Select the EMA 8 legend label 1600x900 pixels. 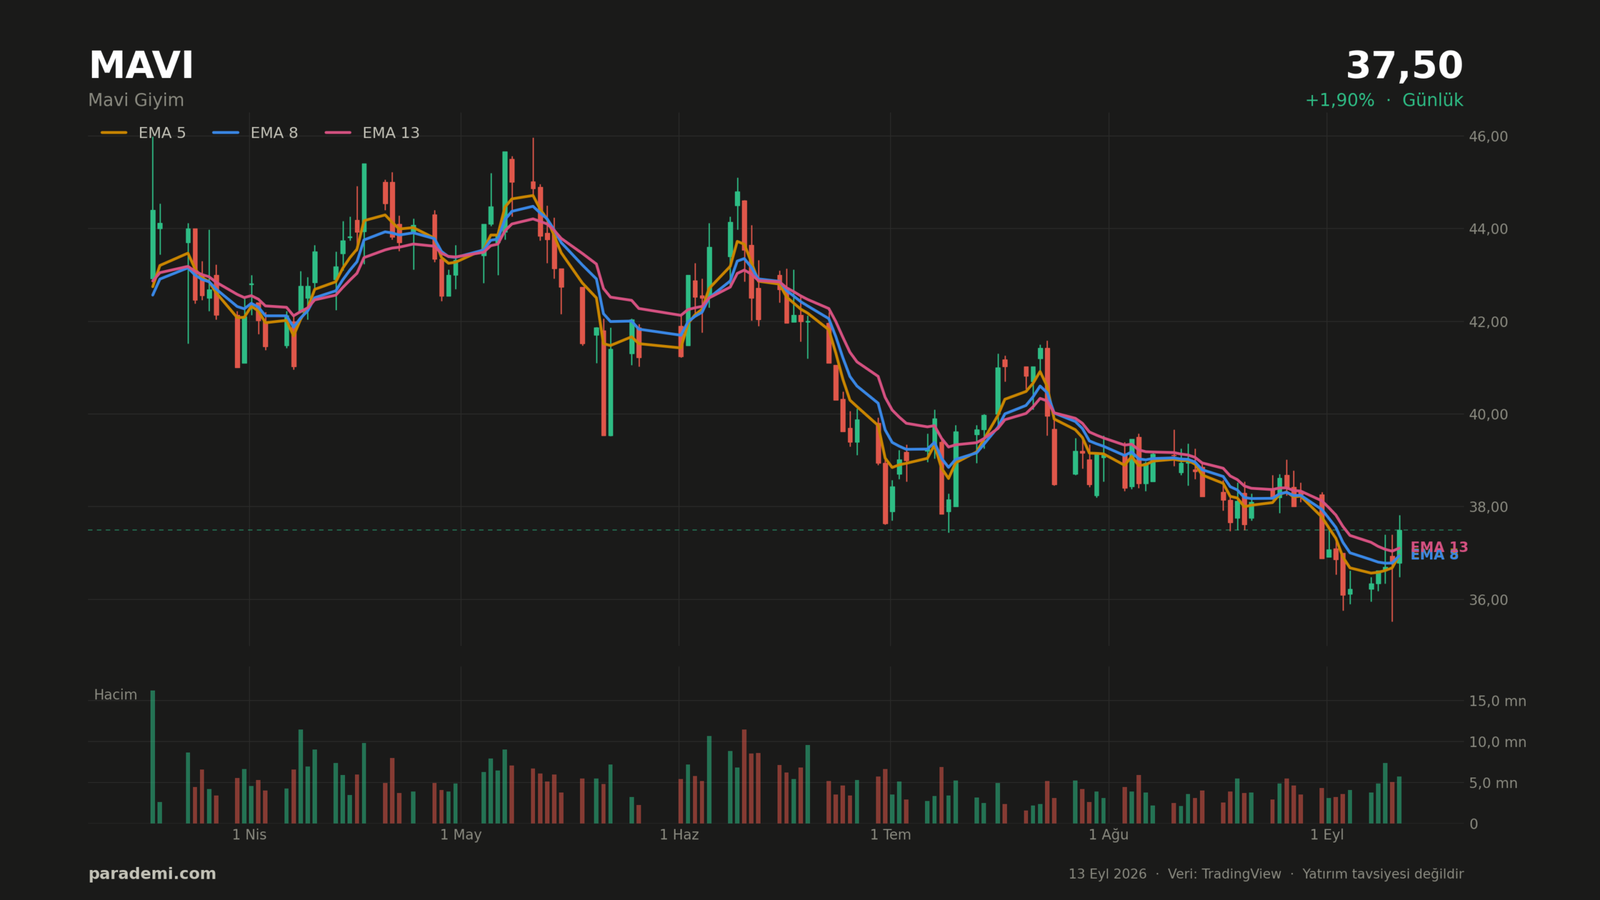click(274, 133)
